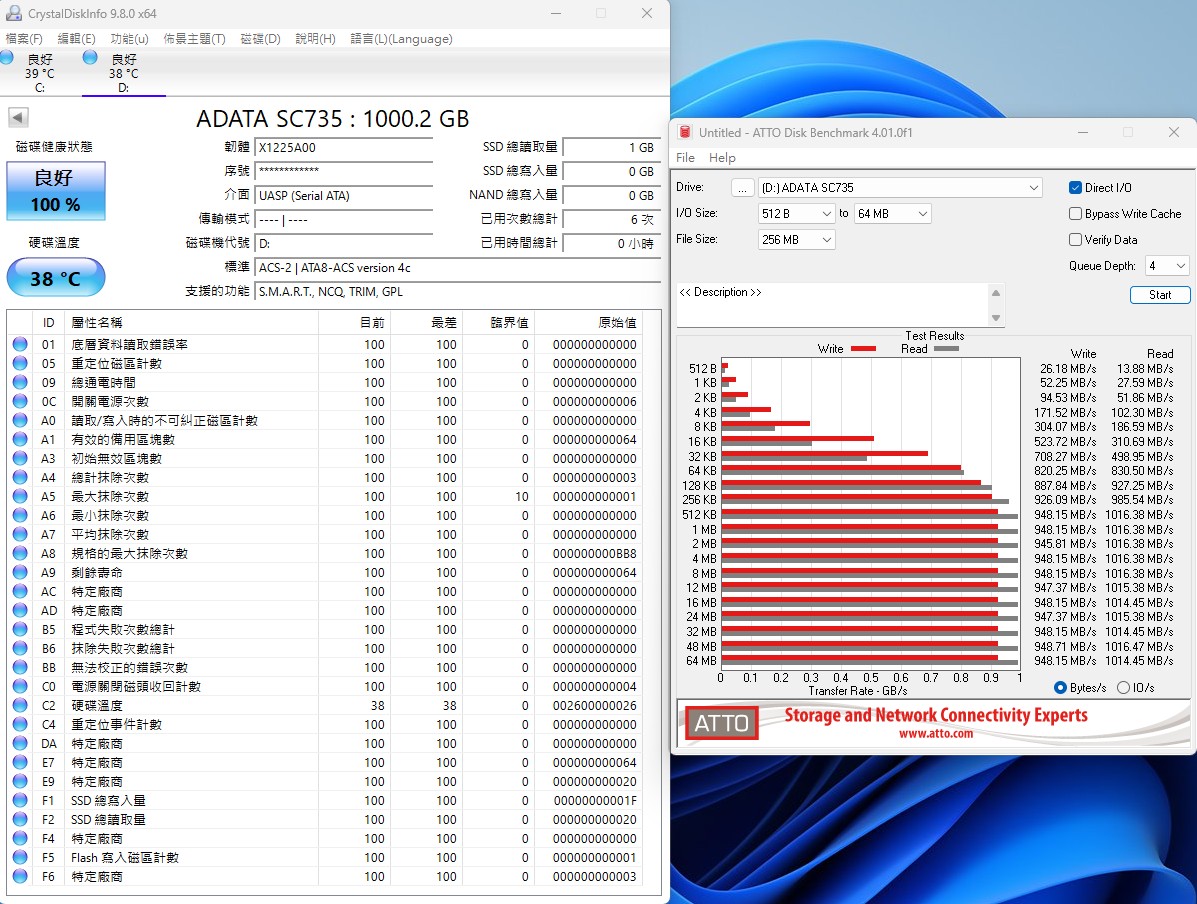Screen dimensions: 1197x904
Task: Click the 38 °C temperature button
Action: click(x=56, y=277)
